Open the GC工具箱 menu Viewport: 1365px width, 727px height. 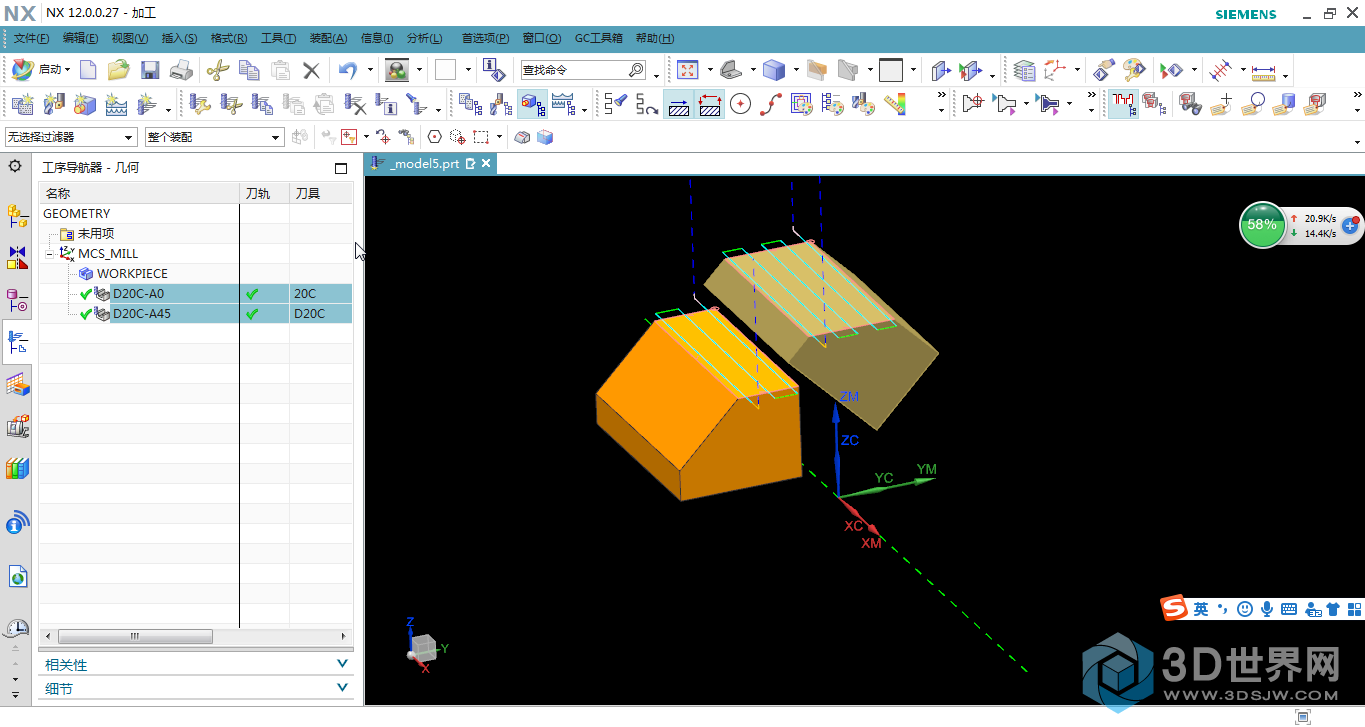[599, 38]
